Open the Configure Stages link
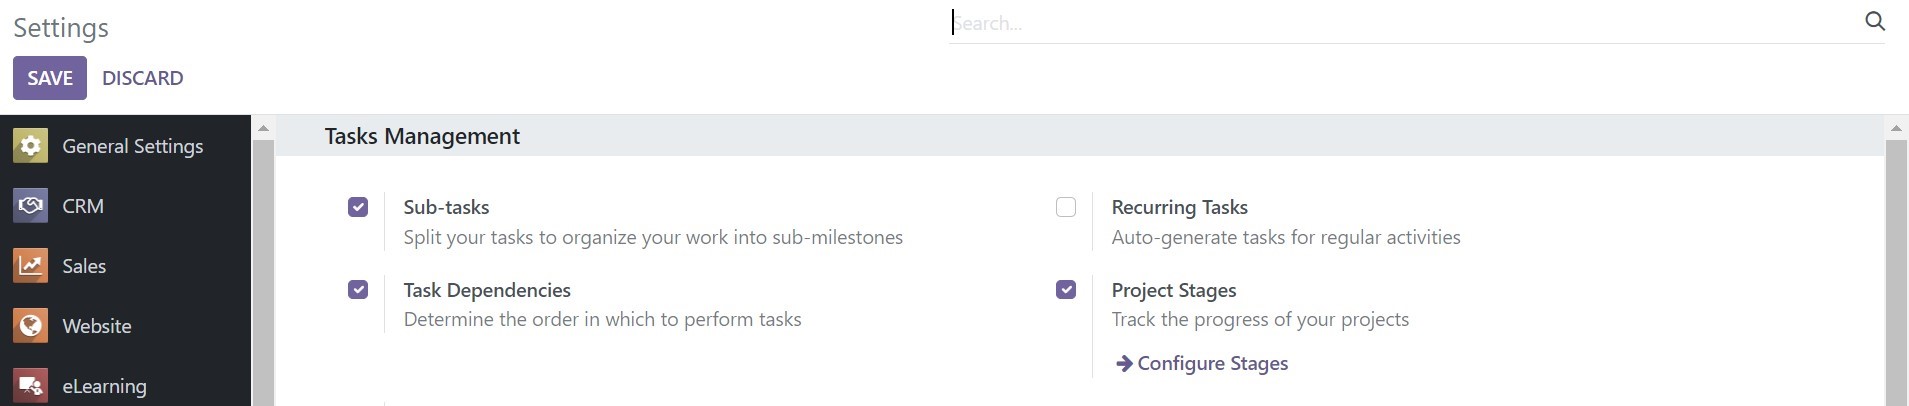This screenshot has width=1909, height=406. point(1202,363)
